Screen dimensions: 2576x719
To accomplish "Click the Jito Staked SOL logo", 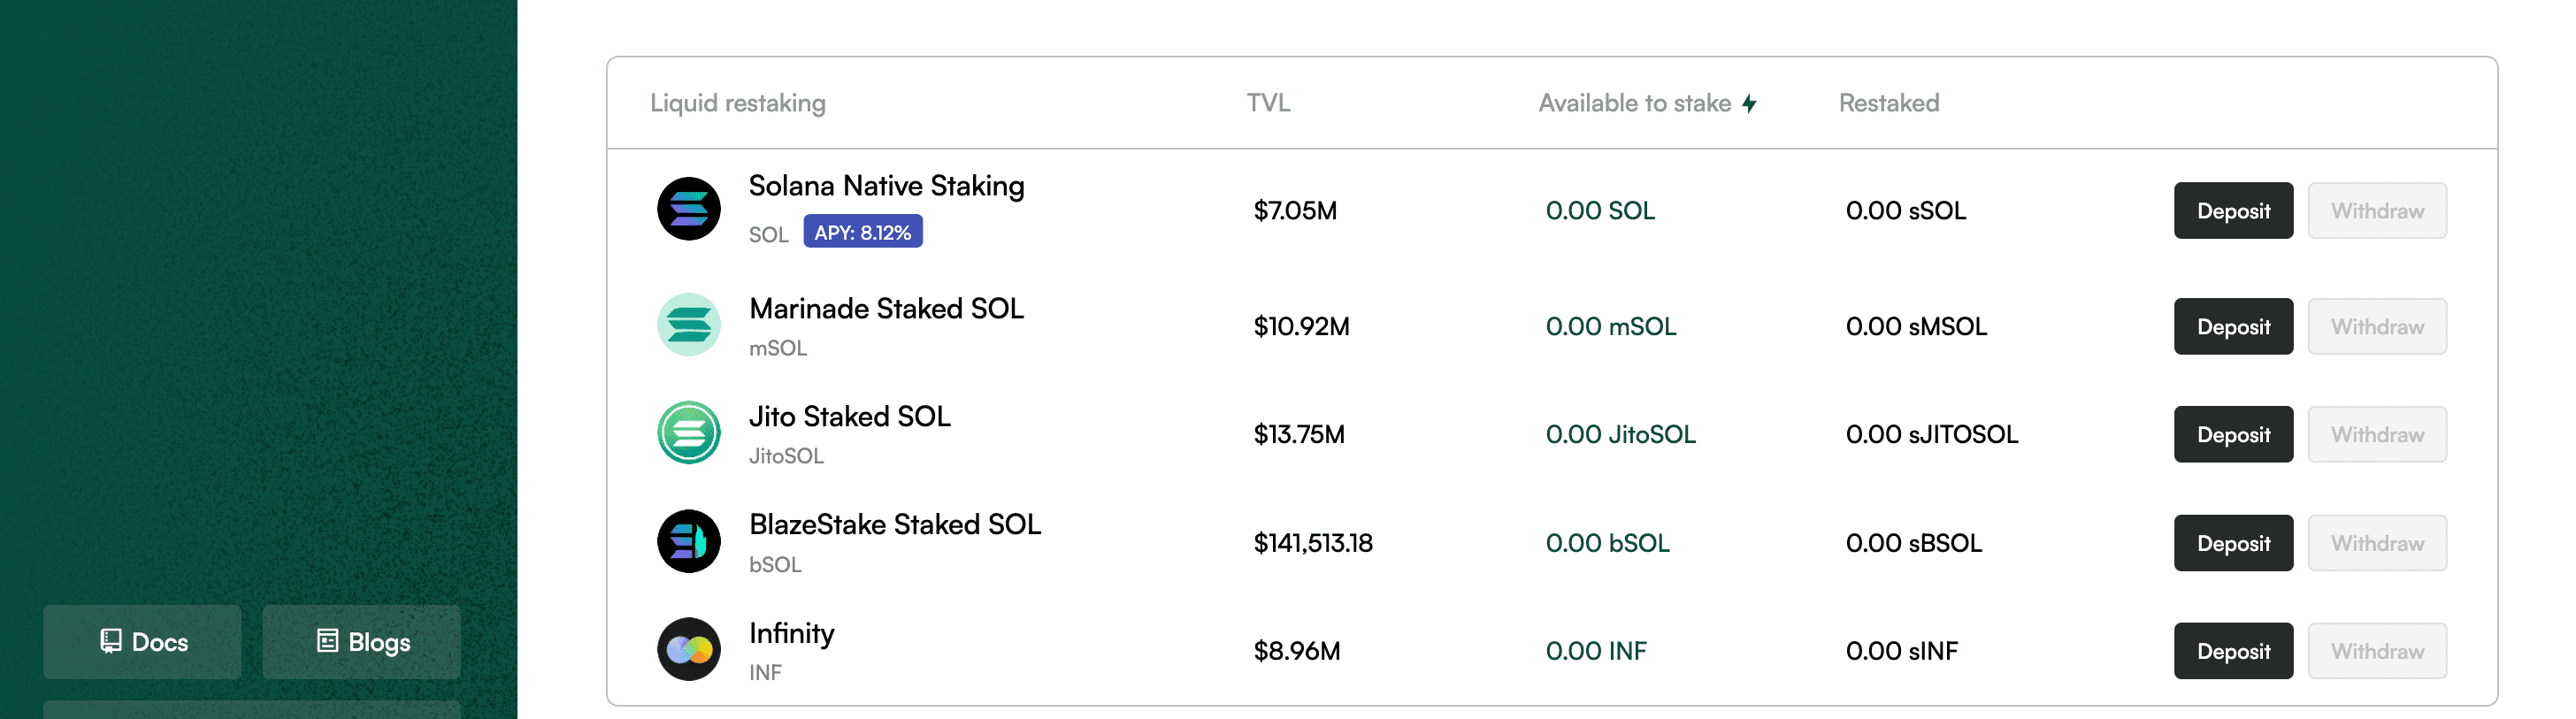I will coord(688,433).
